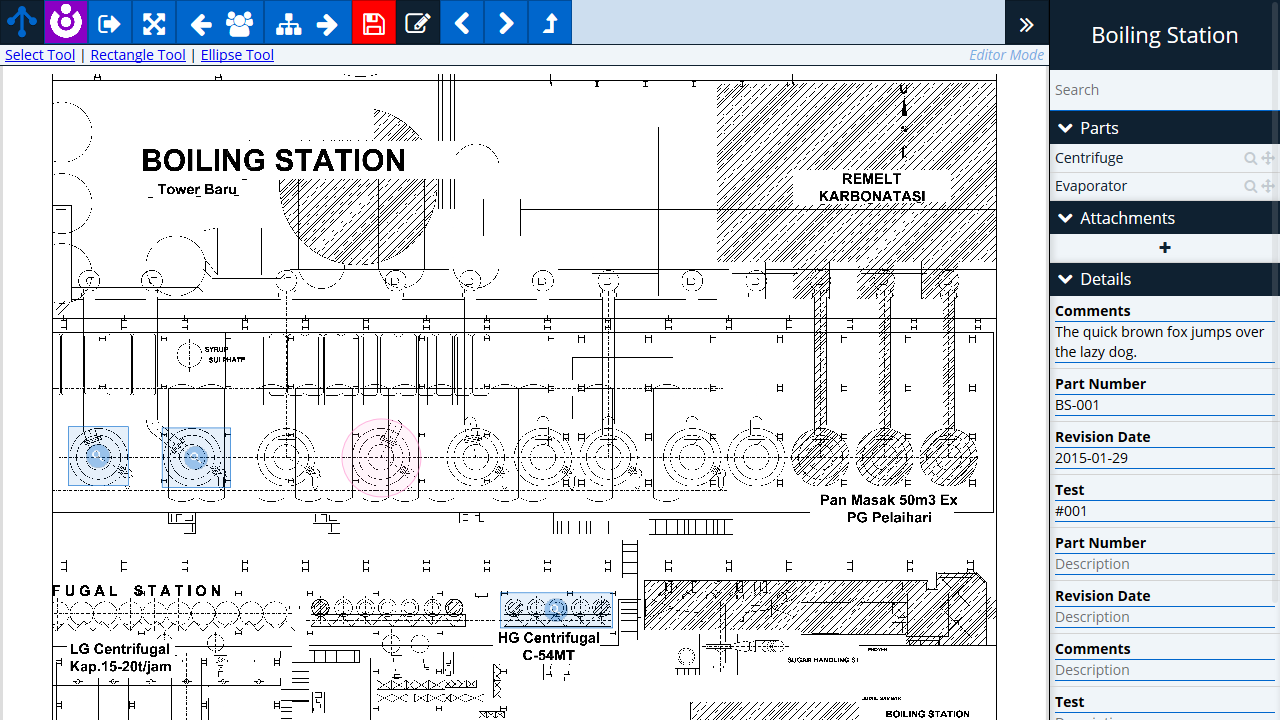
Task: Click the left arrow beside the people icon
Action: point(200,24)
